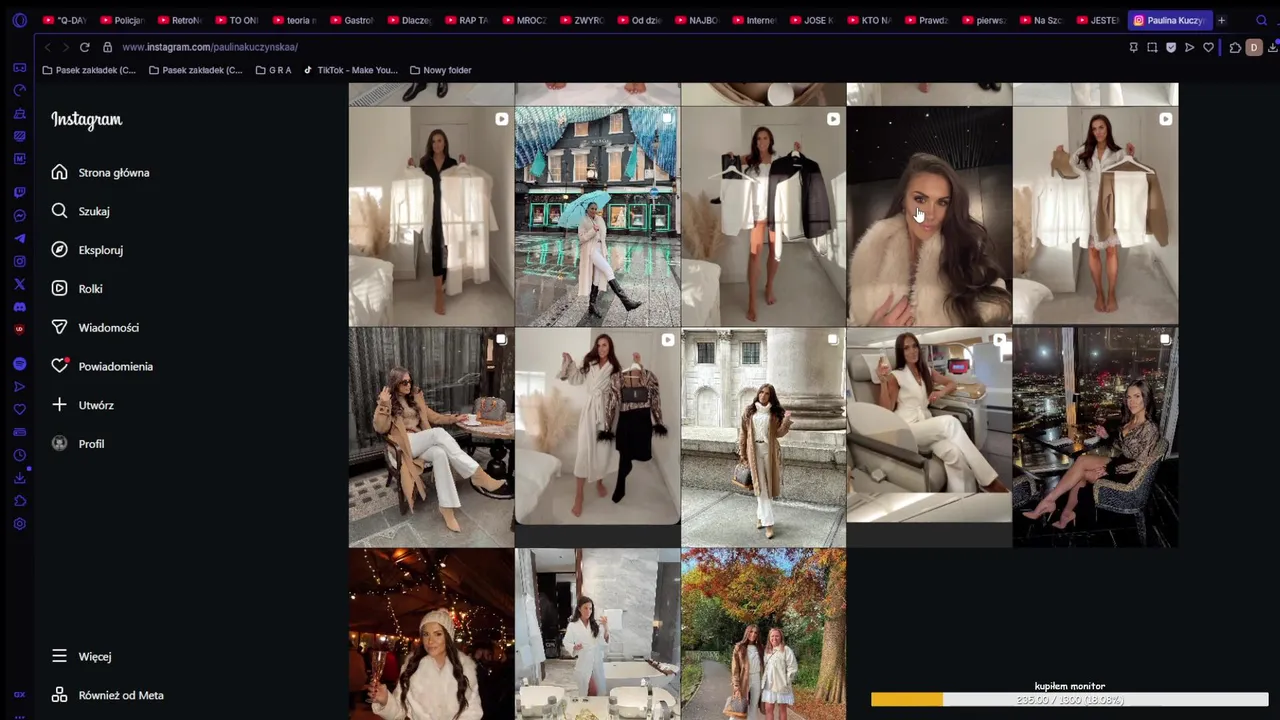Screen dimensions: 1280x720
Task: Go back to the previous page
Action: tap(47, 47)
